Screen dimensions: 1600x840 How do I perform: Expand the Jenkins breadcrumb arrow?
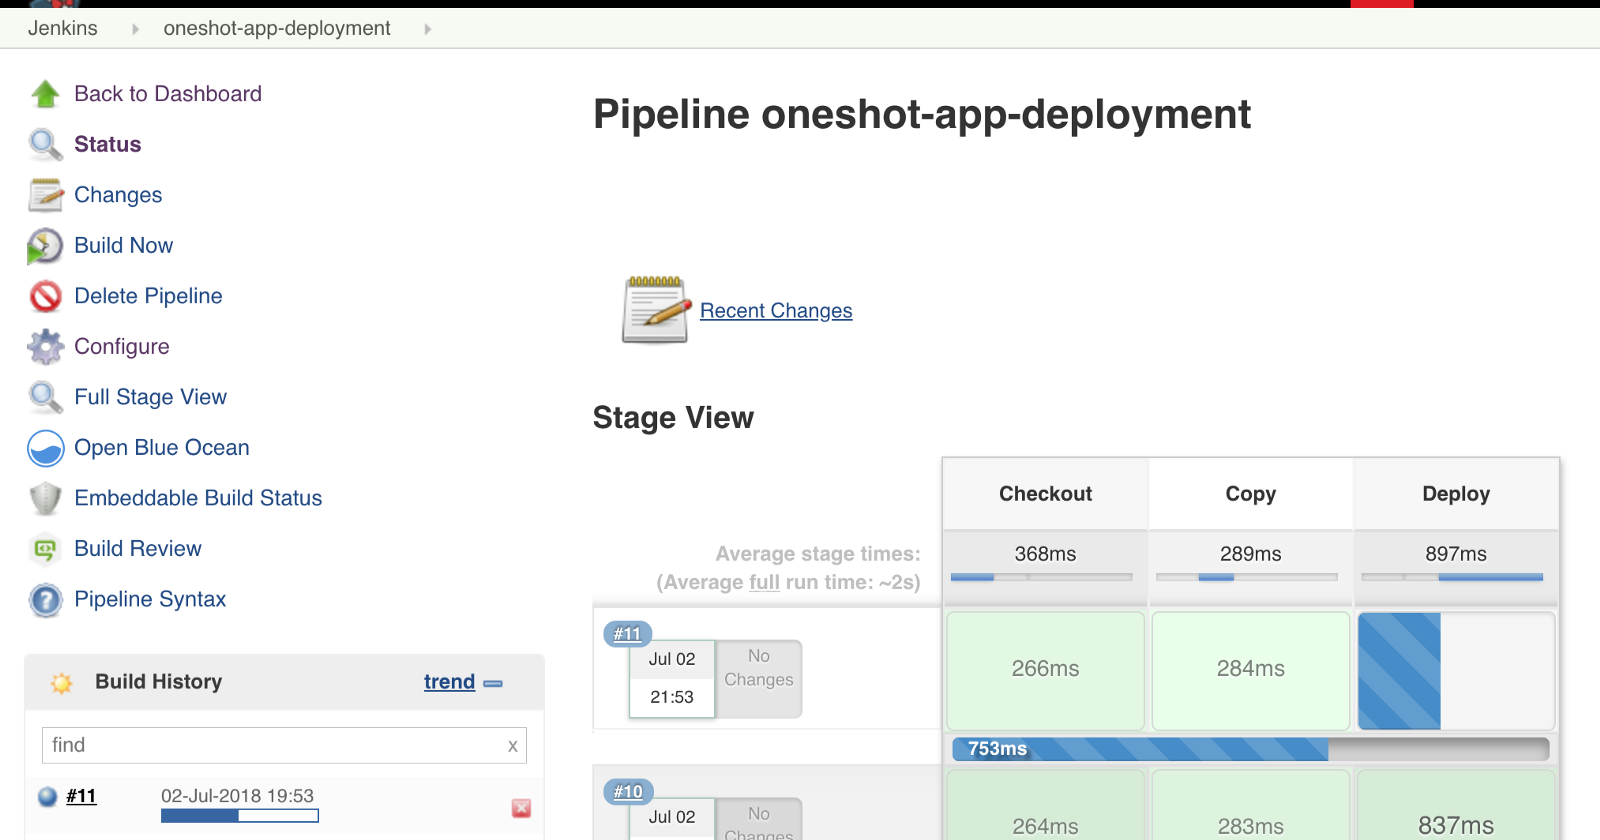135,29
